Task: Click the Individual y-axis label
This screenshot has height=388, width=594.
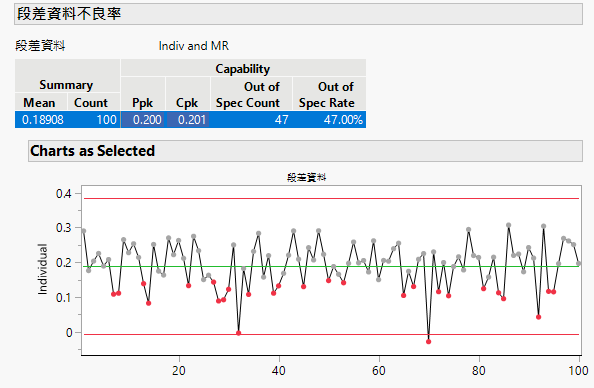Action: tap(42, 269)
